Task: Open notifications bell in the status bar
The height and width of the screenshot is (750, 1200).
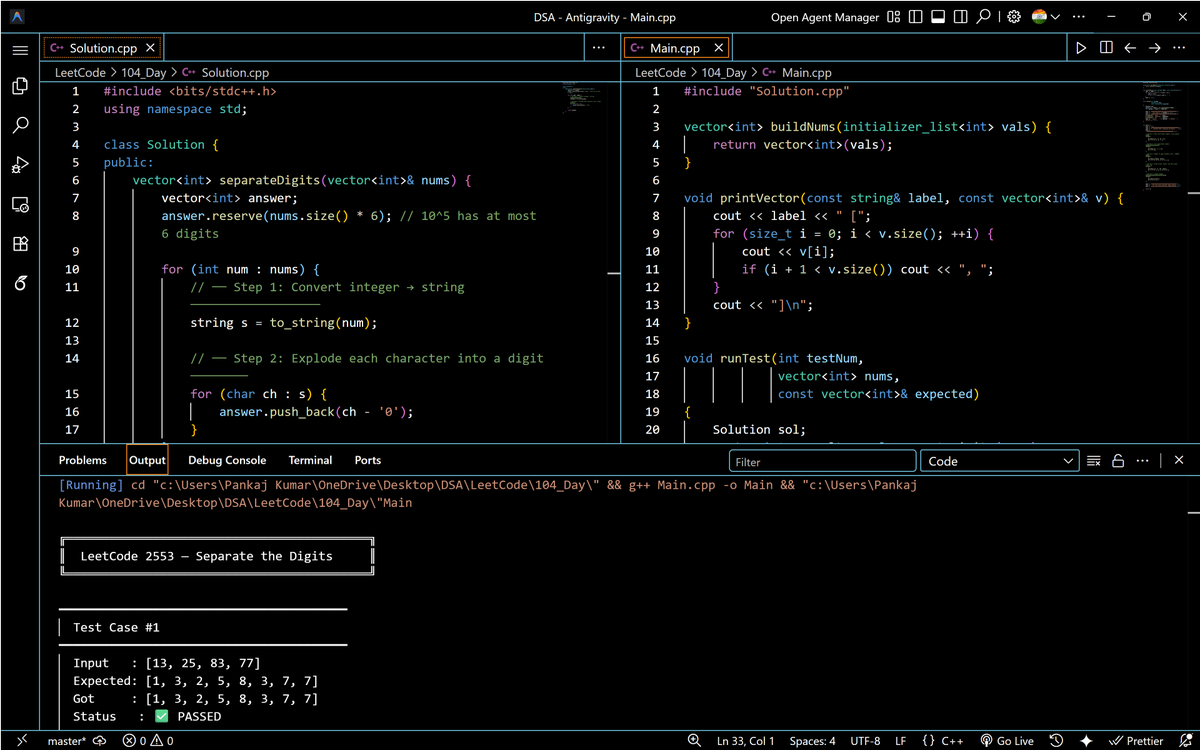Action: [1184, 741]
